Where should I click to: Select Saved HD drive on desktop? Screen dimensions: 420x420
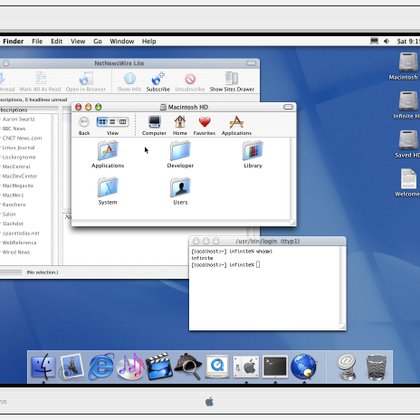(408, 144)
